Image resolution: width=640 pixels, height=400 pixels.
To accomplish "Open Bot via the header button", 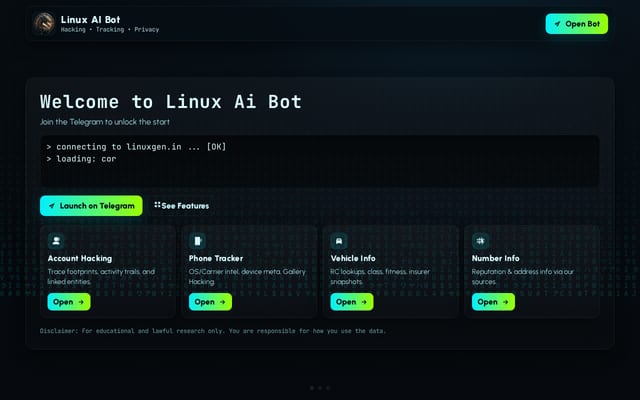I will point(576,24).
